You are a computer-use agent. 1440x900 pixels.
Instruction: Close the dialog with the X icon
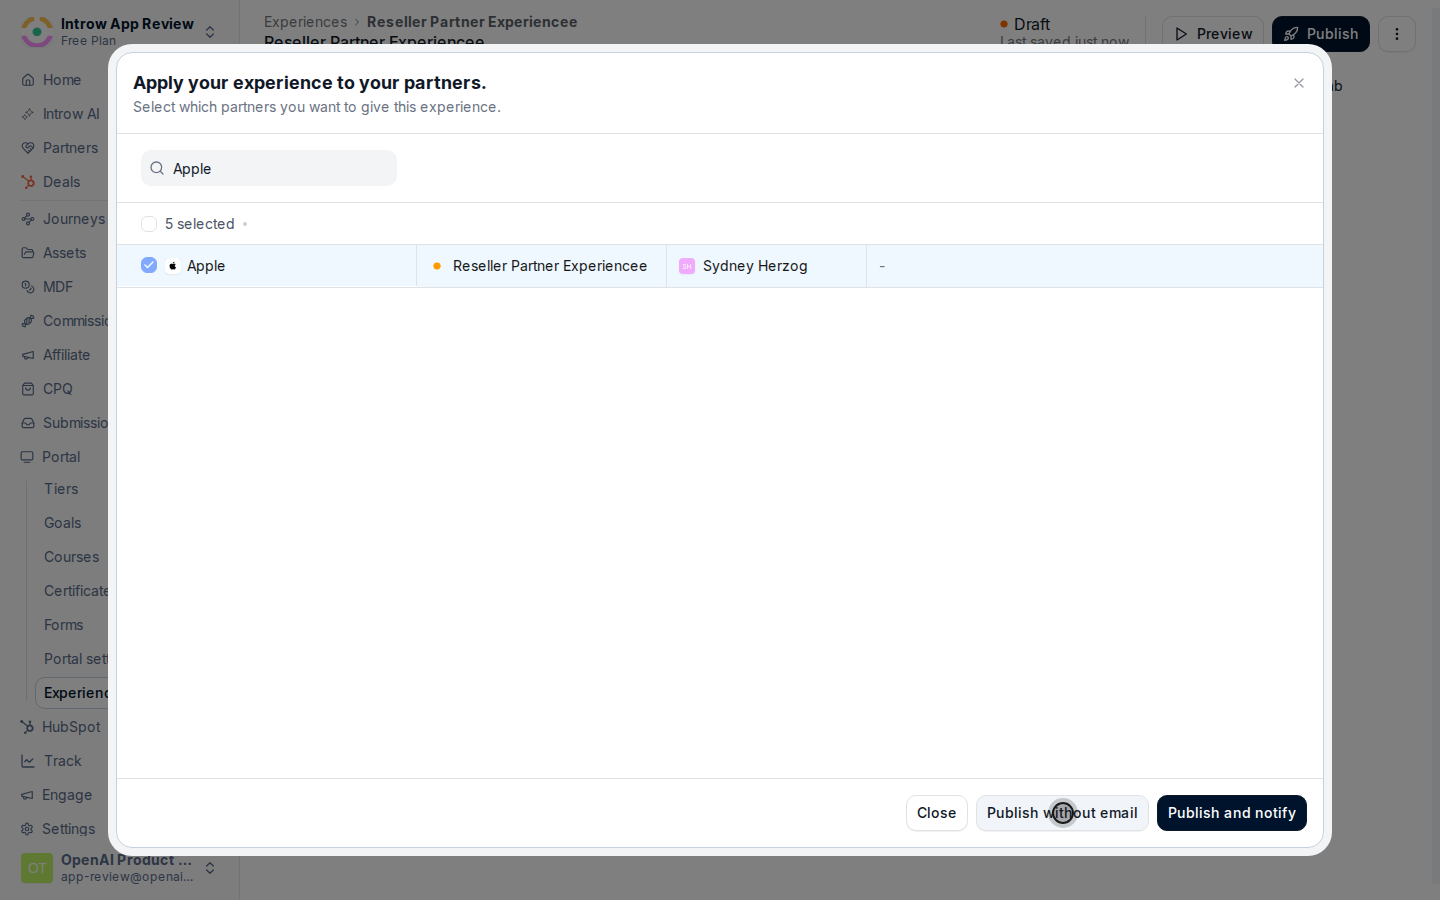click(1299, 83)
